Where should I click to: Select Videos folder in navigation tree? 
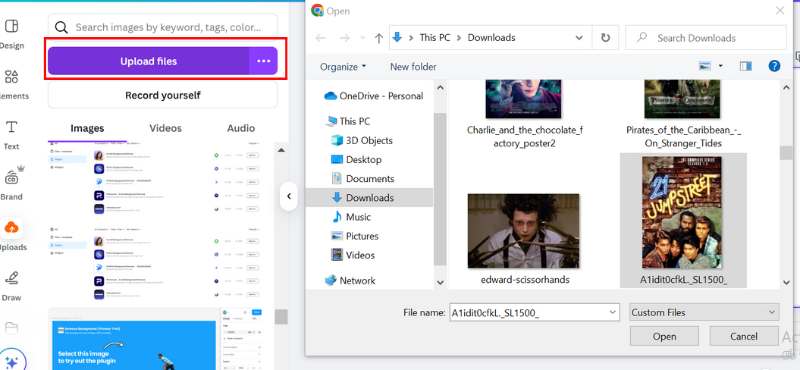(353, 255)
